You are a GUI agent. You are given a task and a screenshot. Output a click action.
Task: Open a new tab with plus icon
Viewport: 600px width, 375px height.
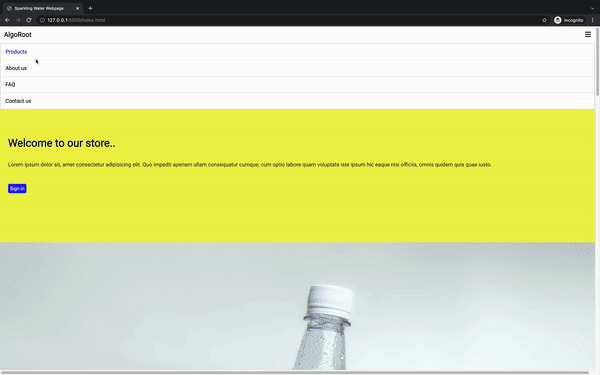[90, 8]
